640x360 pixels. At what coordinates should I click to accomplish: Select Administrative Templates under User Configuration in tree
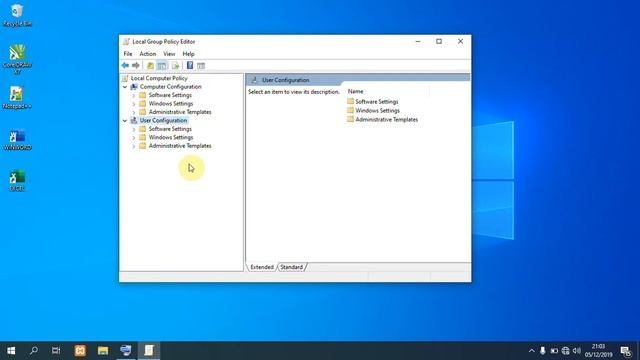180,146
